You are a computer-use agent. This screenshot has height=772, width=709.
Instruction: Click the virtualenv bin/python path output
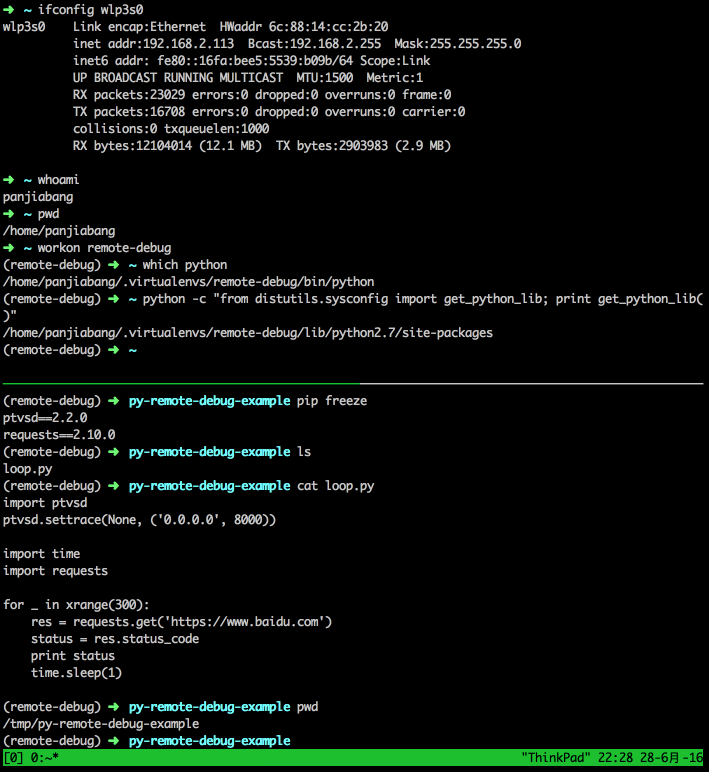189,282
